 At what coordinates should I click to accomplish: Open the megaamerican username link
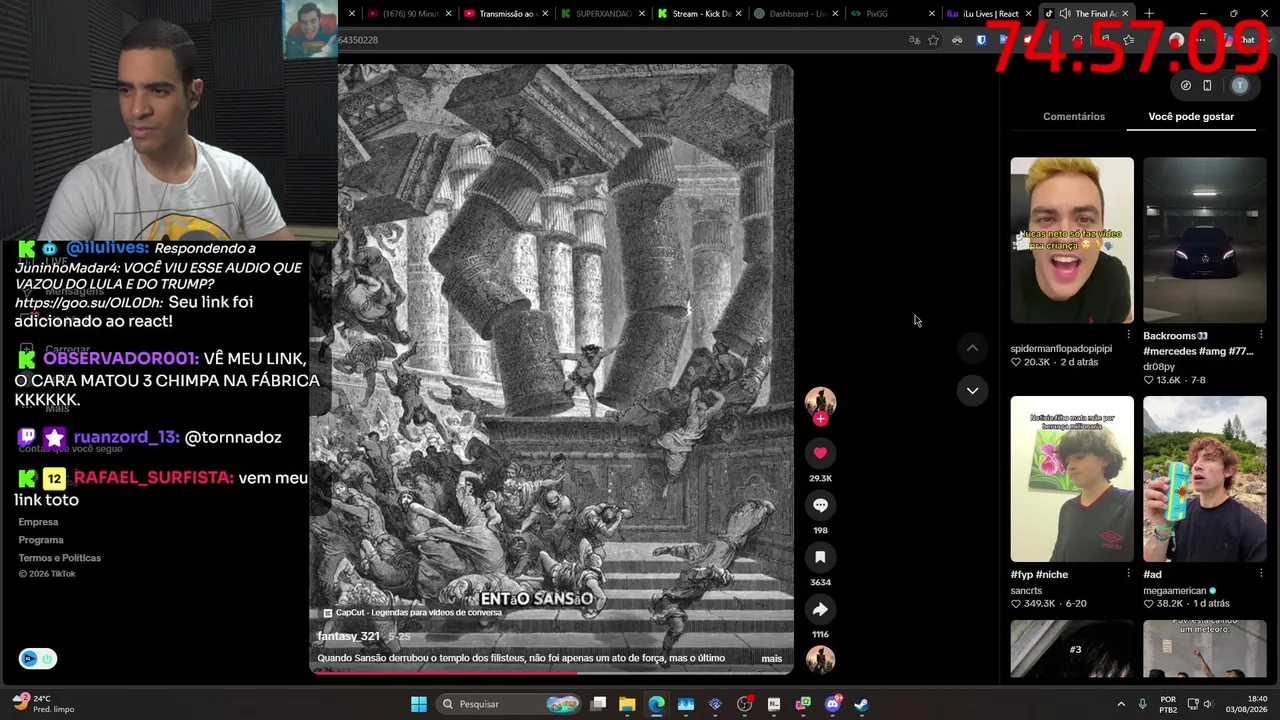[x=1175, y=591]
